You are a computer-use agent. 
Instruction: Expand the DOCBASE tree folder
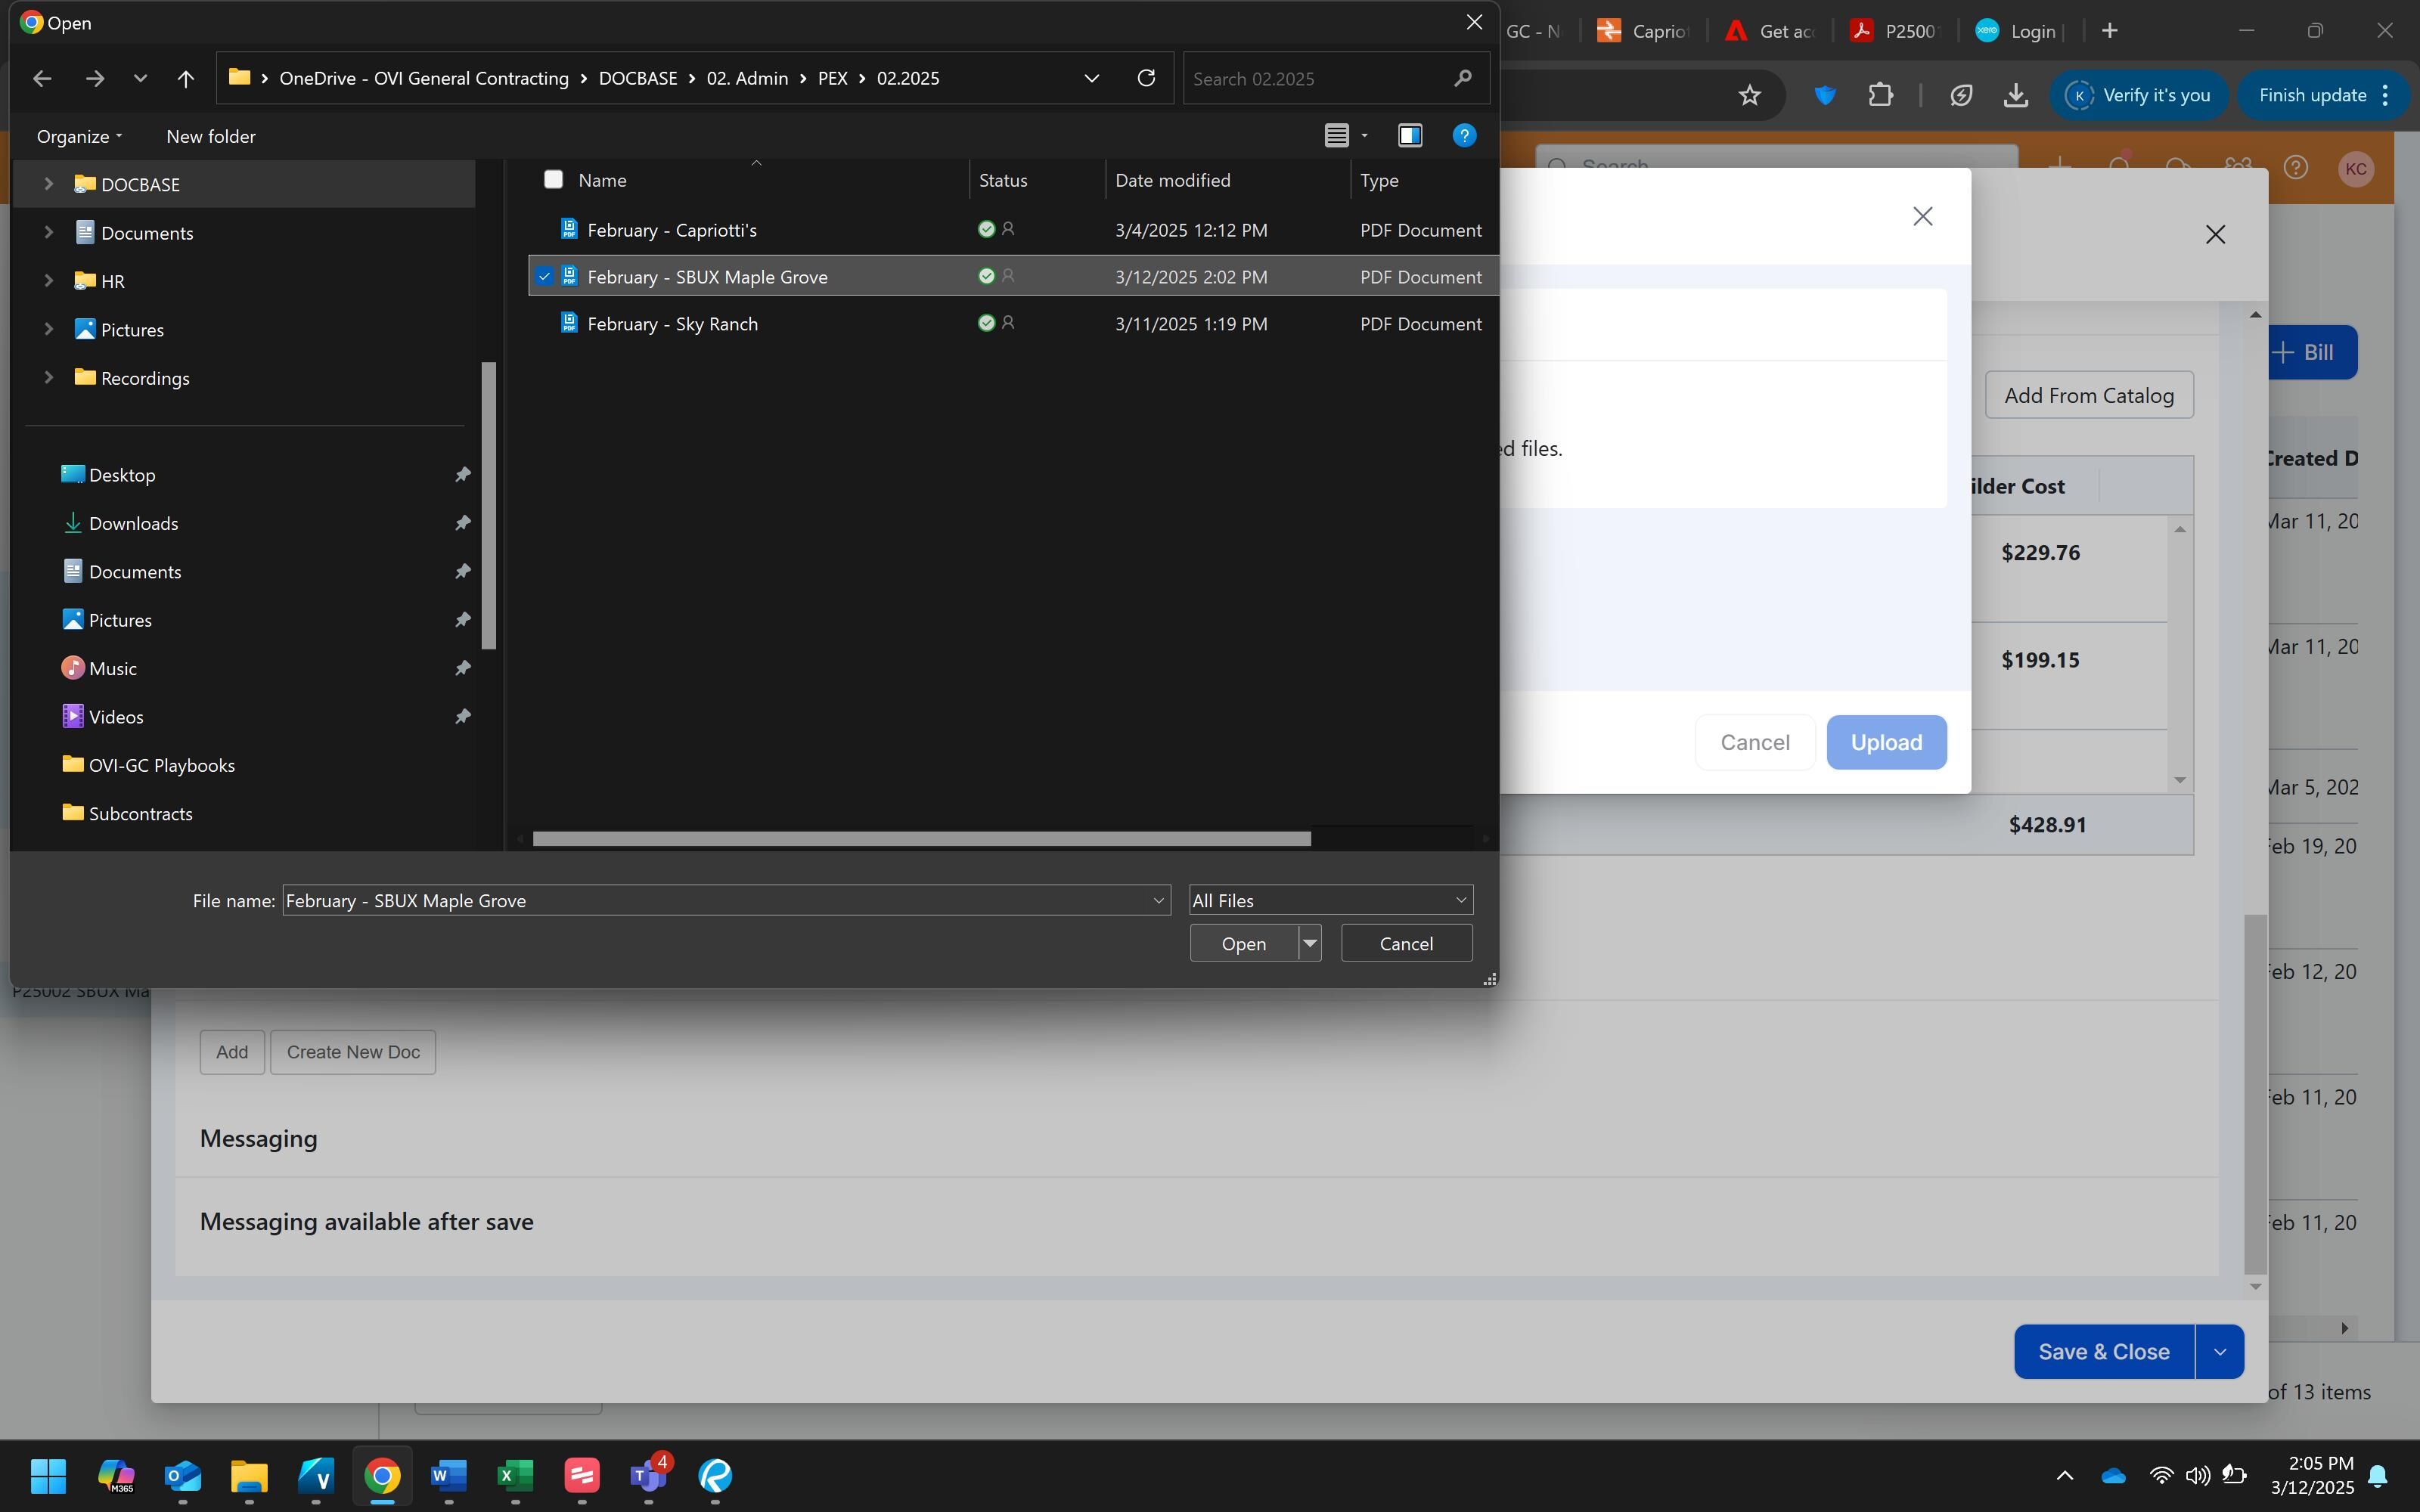tap(48, 184)
